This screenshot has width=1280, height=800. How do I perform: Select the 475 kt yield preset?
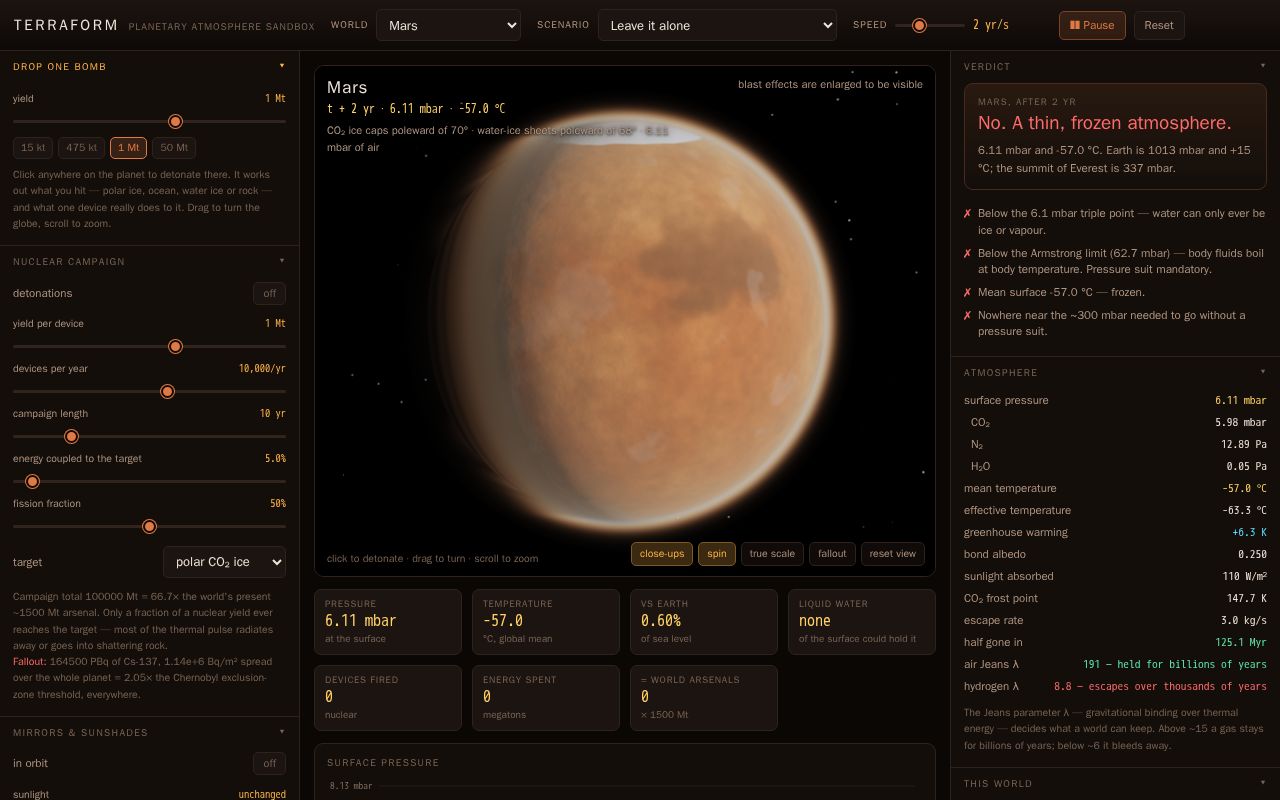point(81,147)
